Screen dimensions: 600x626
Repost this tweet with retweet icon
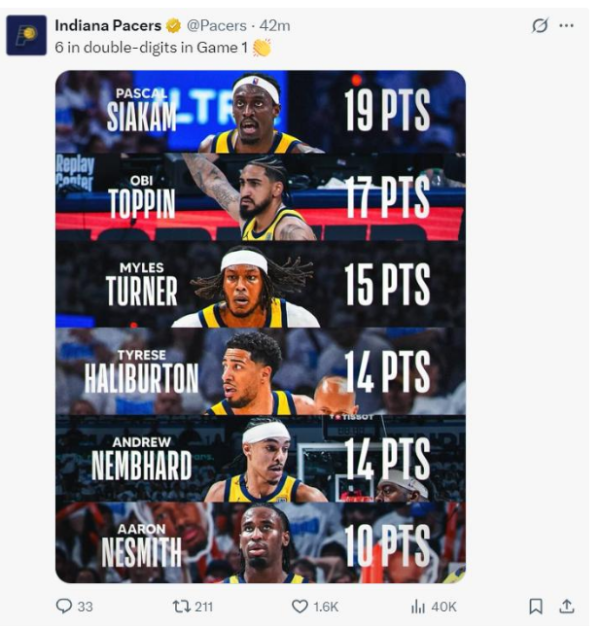coord(180,607)
